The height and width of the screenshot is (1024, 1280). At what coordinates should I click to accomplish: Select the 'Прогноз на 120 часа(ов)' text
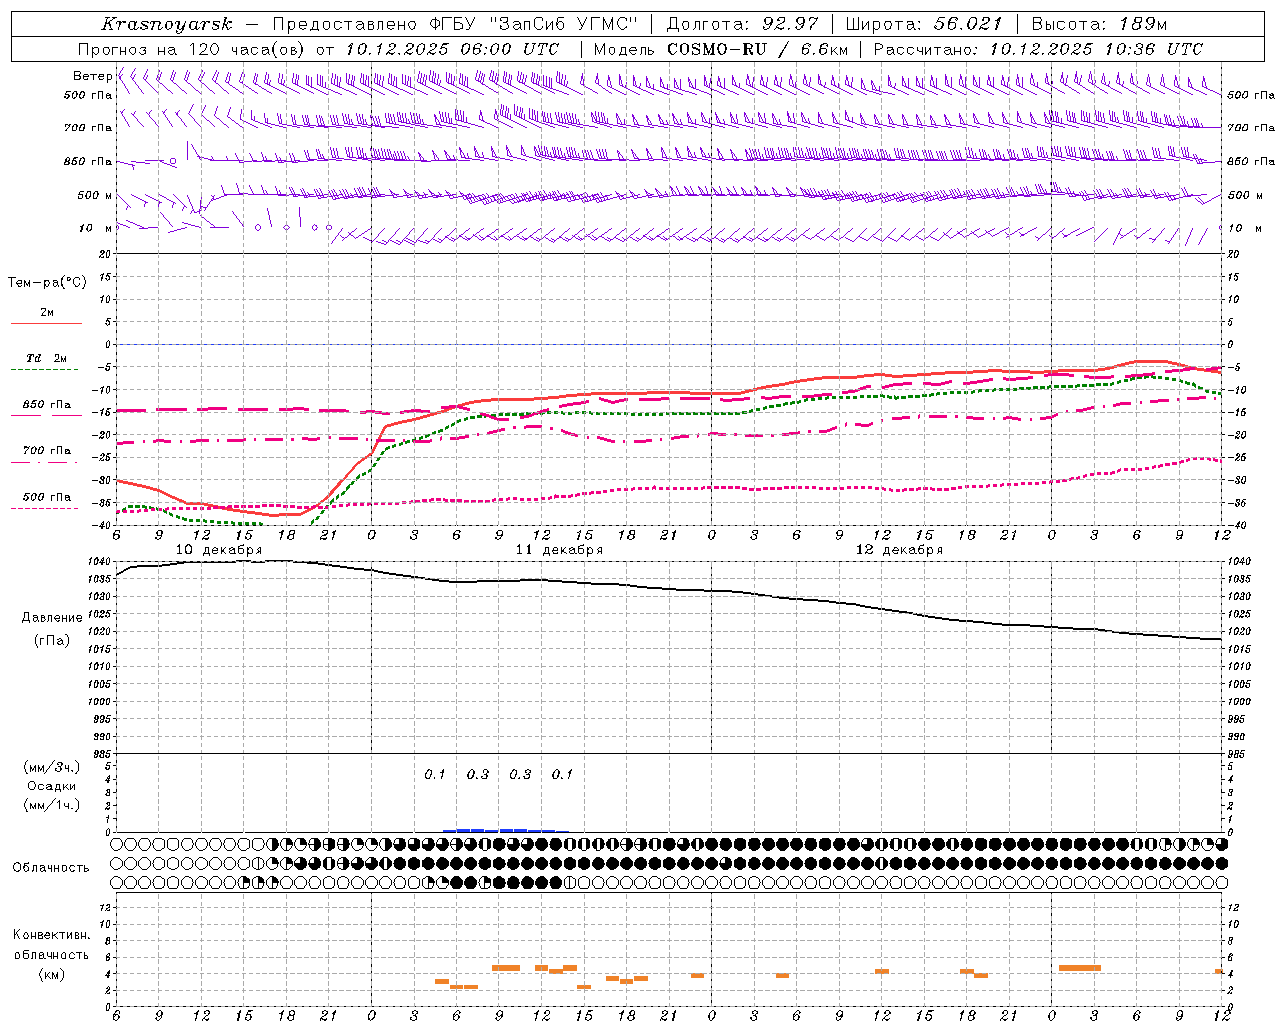[192, 49]
